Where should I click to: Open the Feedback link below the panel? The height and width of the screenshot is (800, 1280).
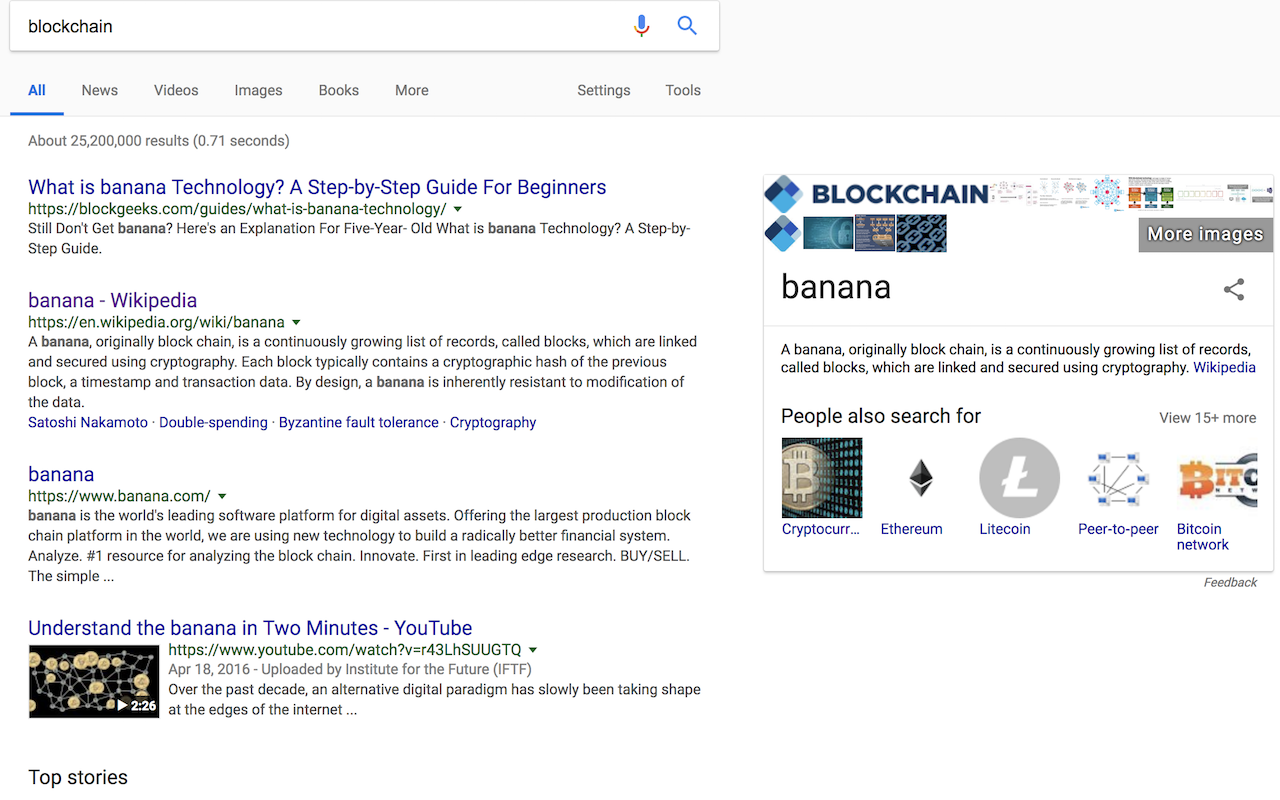(x=1230, y=582)
